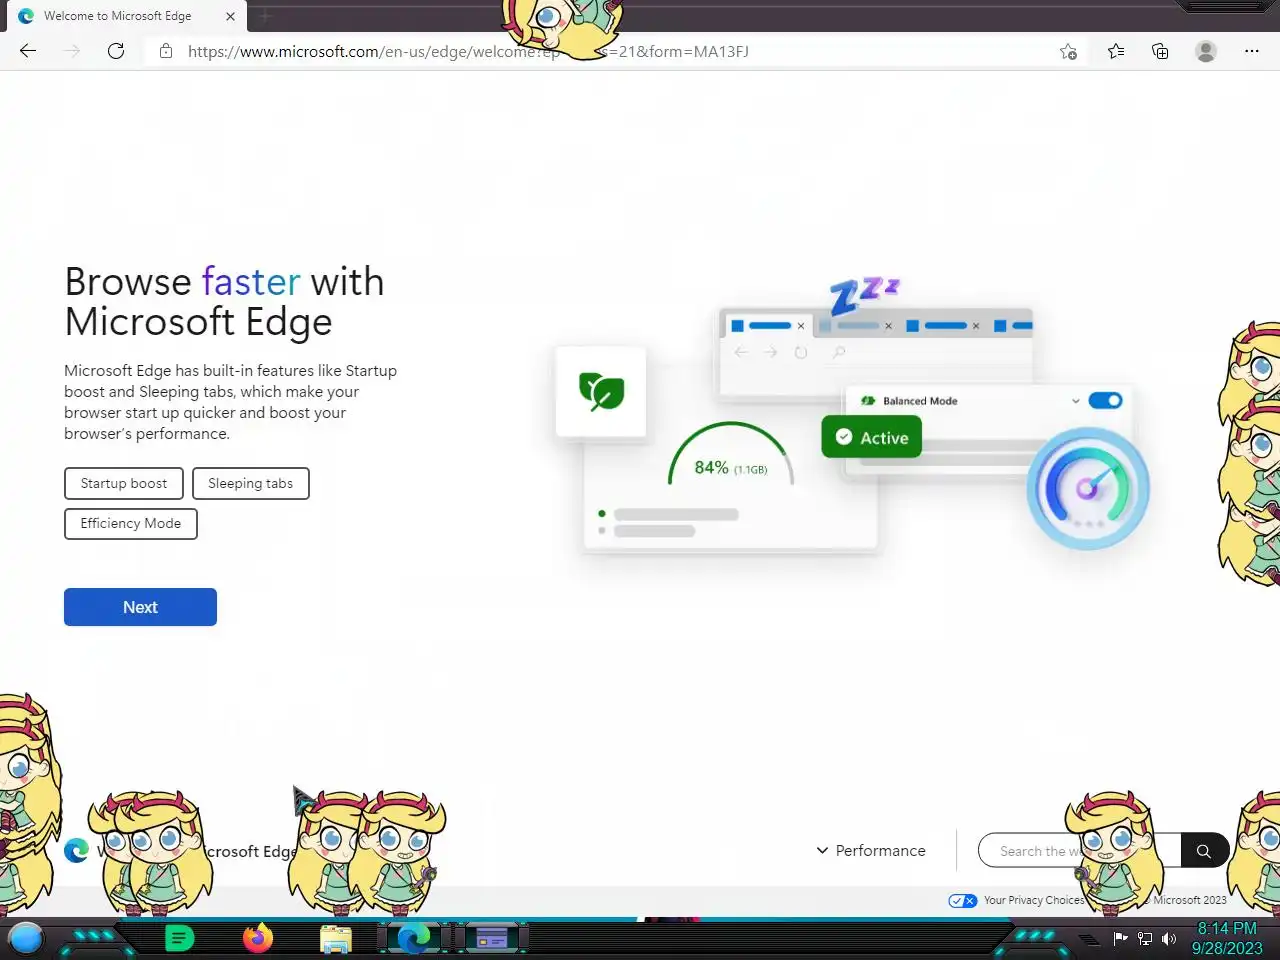1280x960 pixels.
Task: Open the purple window taskbar button
Action: 492,939
